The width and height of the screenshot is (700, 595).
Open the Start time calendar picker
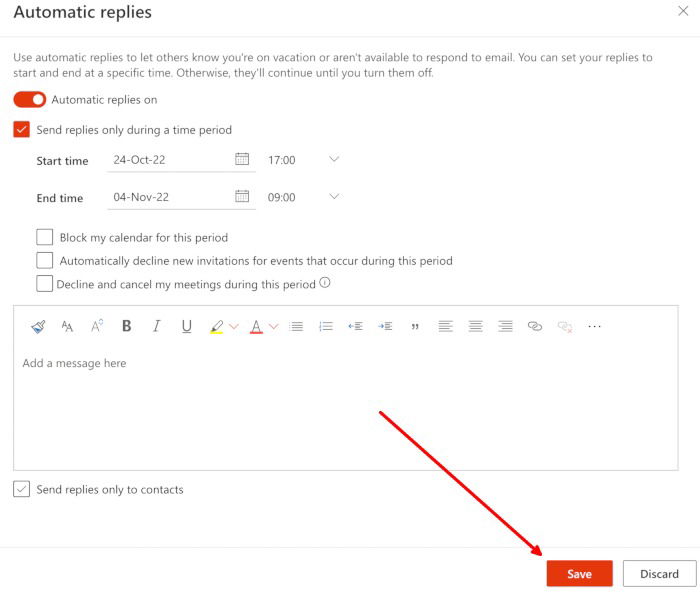(x=241, y=159)
